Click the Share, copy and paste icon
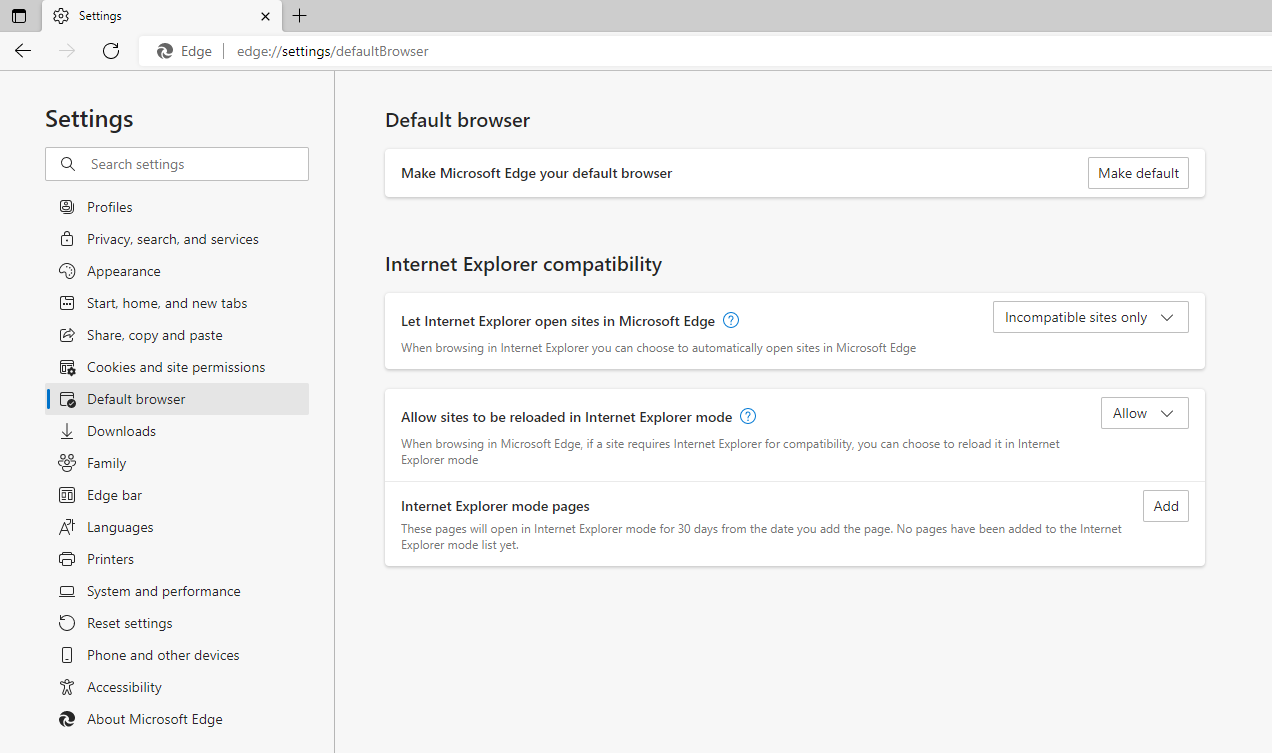The height and width of the screenshot is (753, 1272). pos(67,335)
